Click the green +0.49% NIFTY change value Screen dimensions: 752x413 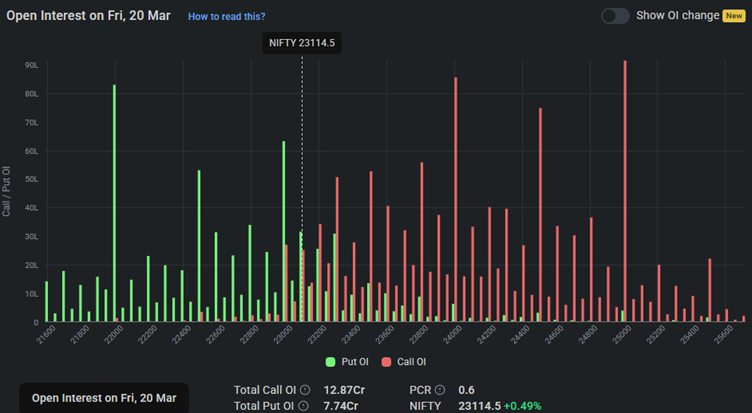point(525,405)
